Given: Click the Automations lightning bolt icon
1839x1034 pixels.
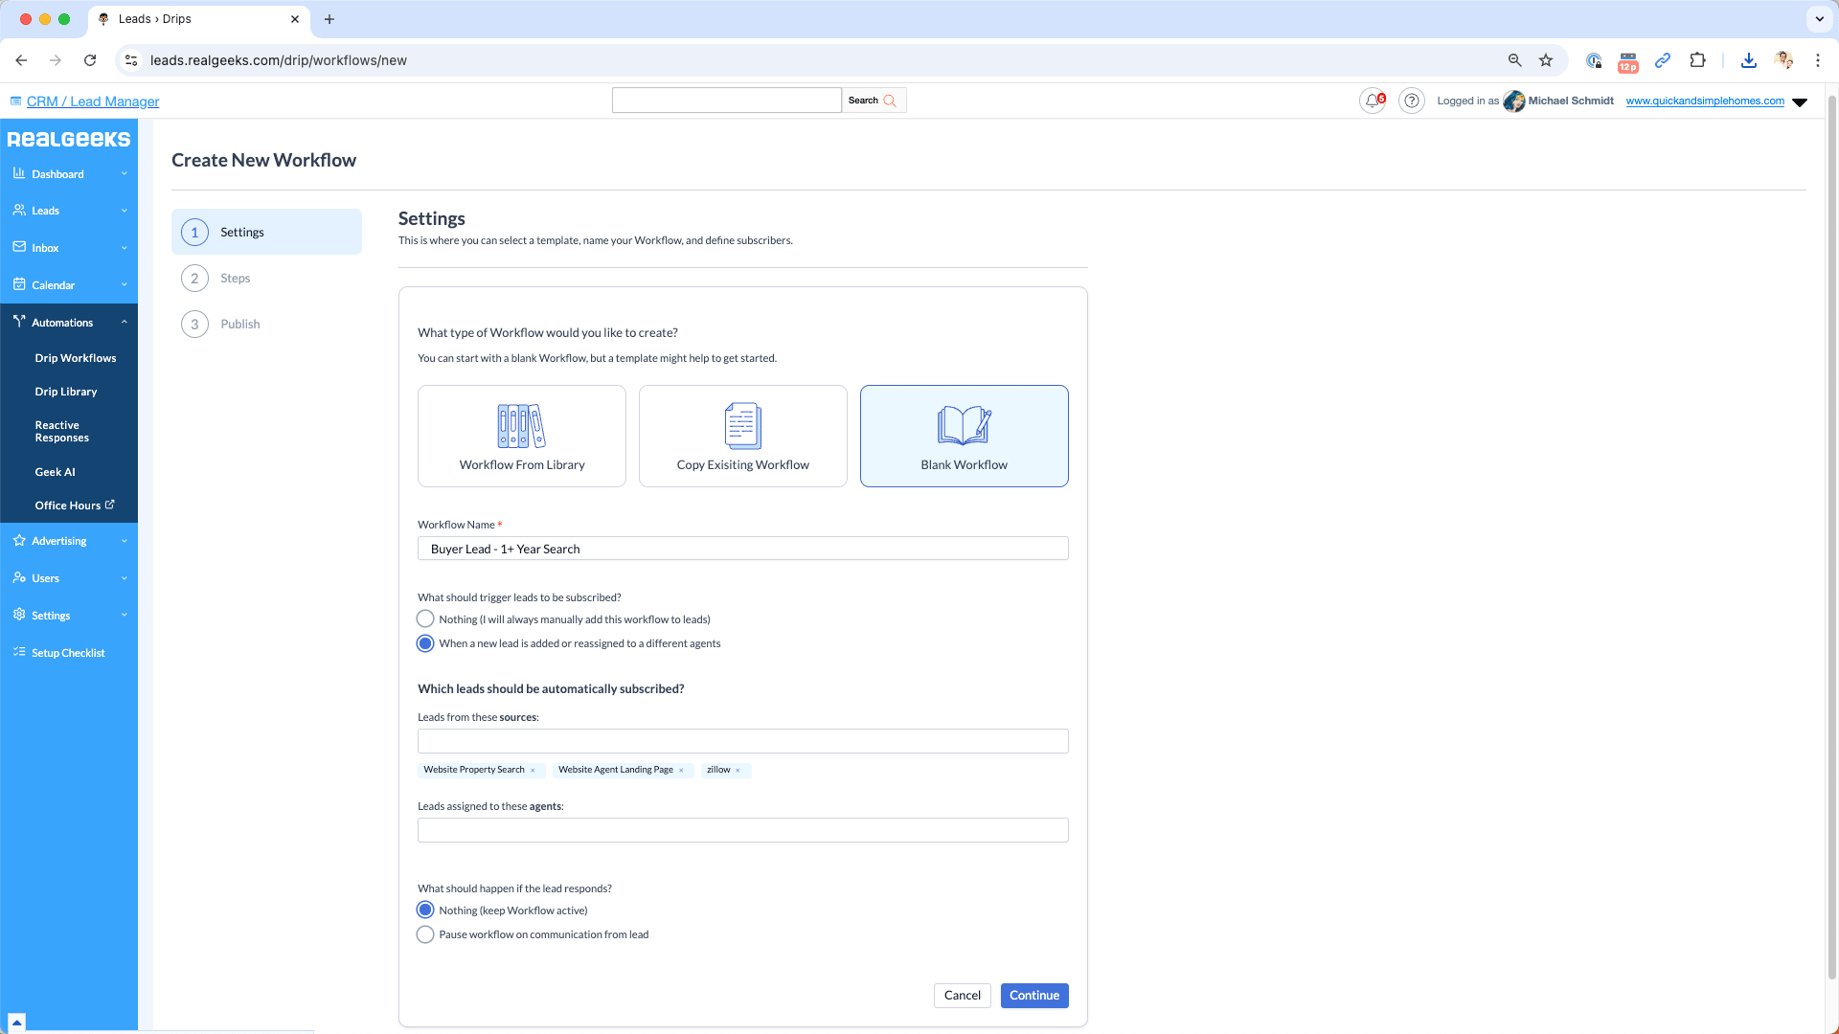Looking at the screenshot, I should (x=19, y=321).
